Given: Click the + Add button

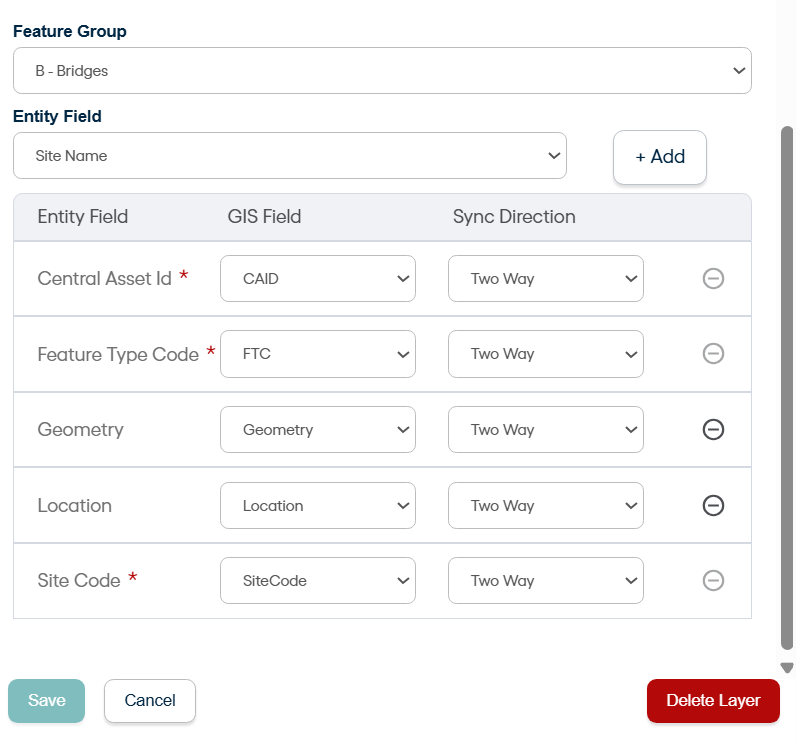Looking at the screenshot, I should [660, 157].
